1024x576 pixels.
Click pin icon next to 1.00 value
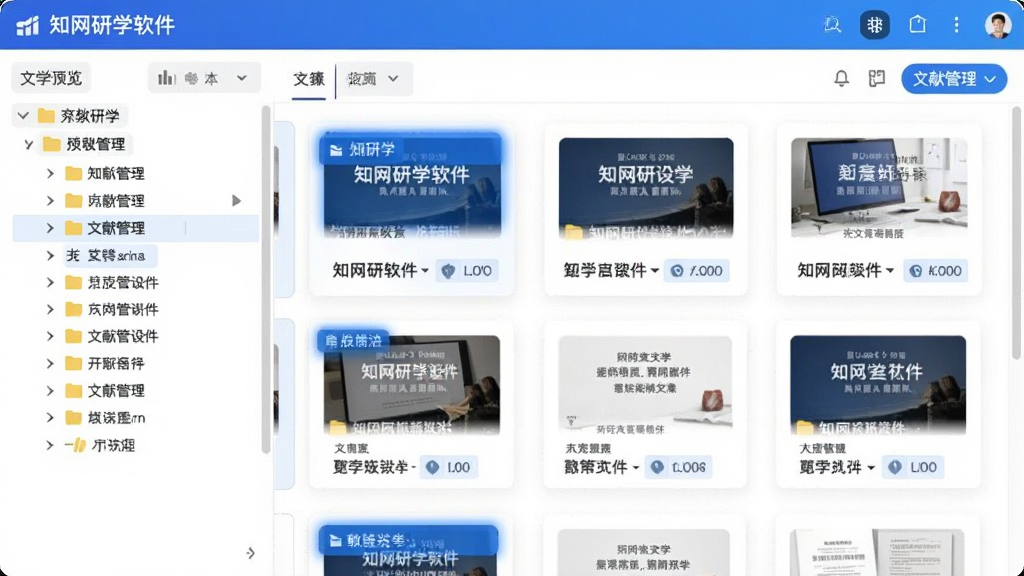(432, 467)
